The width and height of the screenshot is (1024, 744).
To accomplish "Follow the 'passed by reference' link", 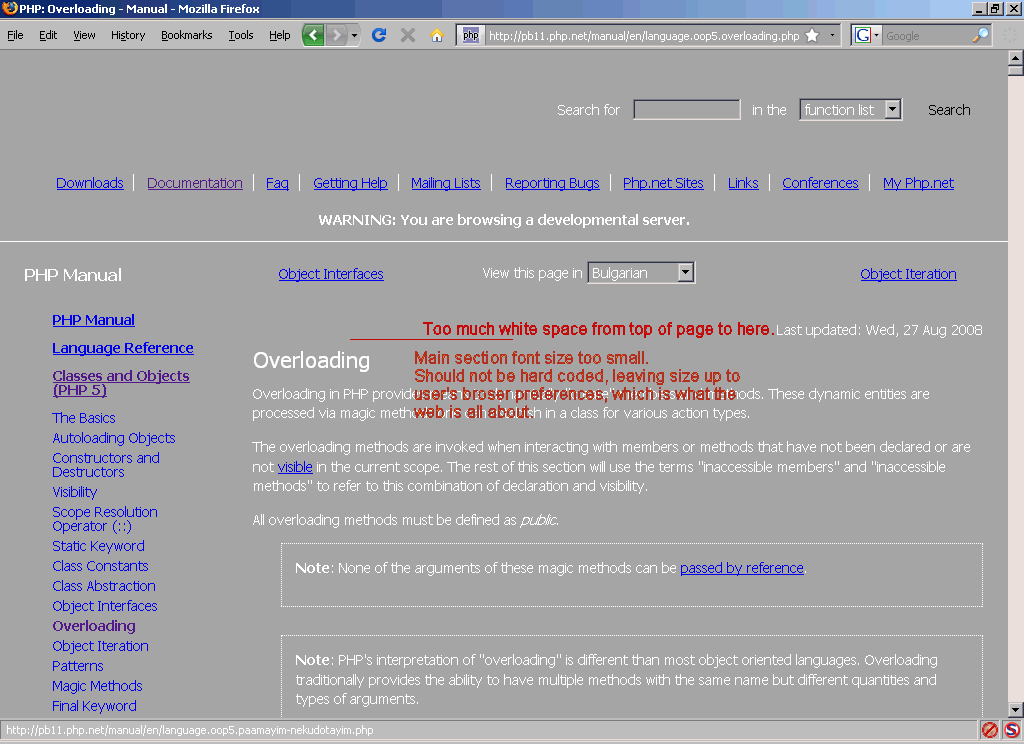I will (x=742, y=568).
